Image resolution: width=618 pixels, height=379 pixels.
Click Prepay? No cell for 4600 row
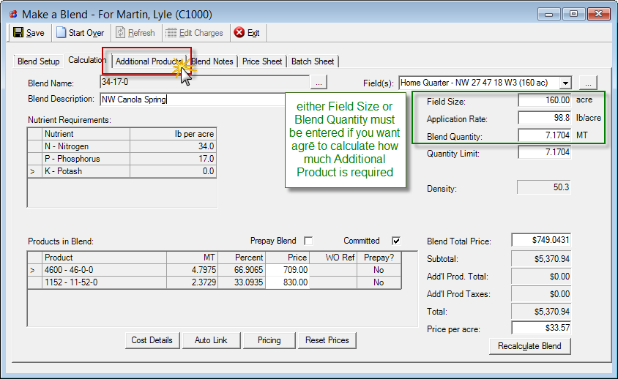pos(379,270)
